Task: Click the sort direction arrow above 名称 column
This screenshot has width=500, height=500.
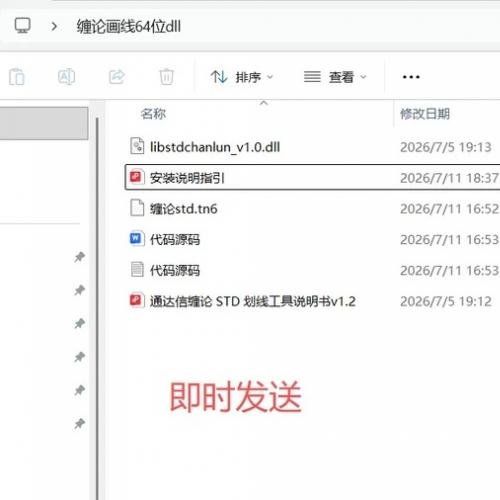Action: [264, 103]
